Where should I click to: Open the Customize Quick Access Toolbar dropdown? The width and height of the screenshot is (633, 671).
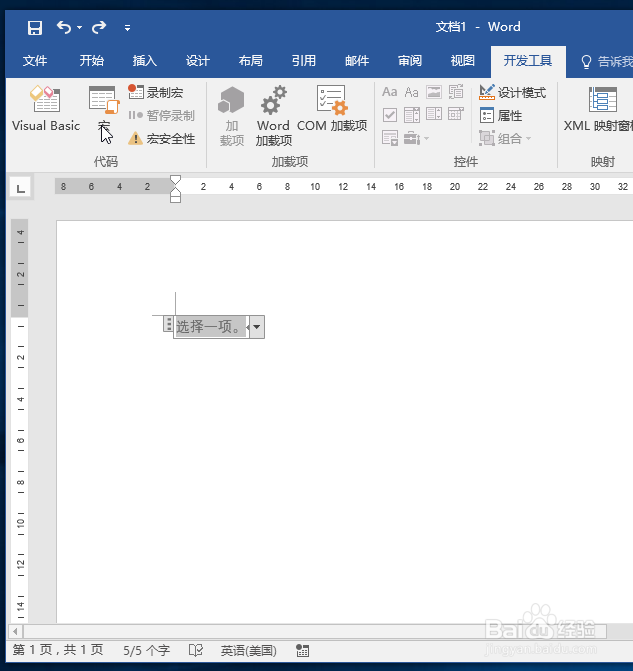pos(127,28)
